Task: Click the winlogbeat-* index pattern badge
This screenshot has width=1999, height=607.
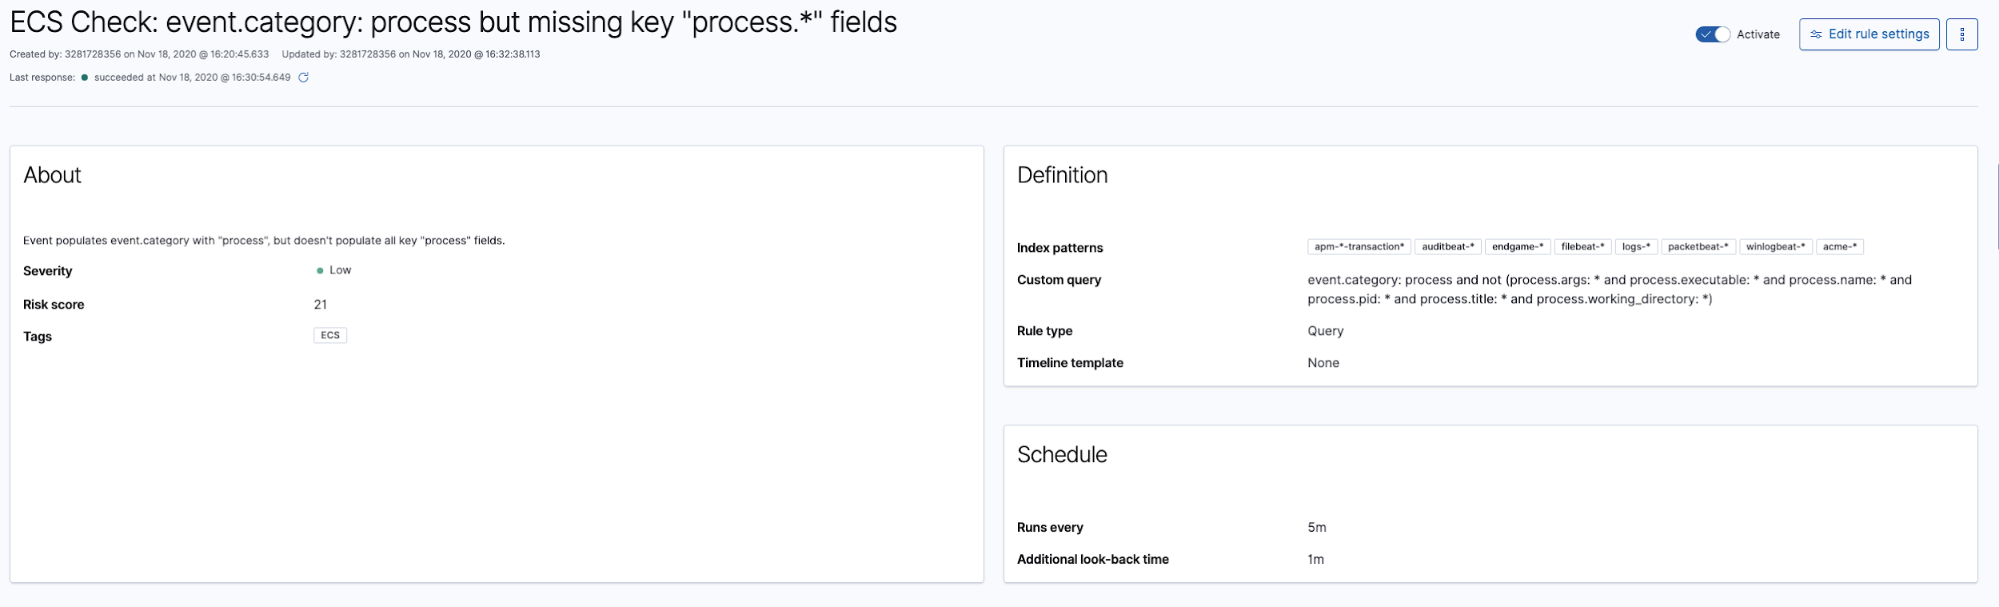Action: point(1776,246)
